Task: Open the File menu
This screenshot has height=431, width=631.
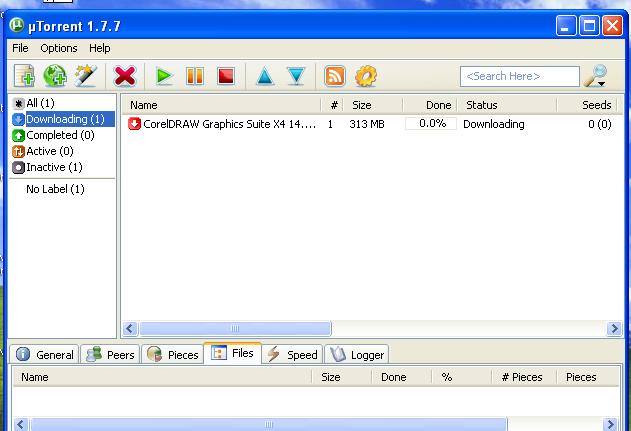Action: click(x=20, y=48)
